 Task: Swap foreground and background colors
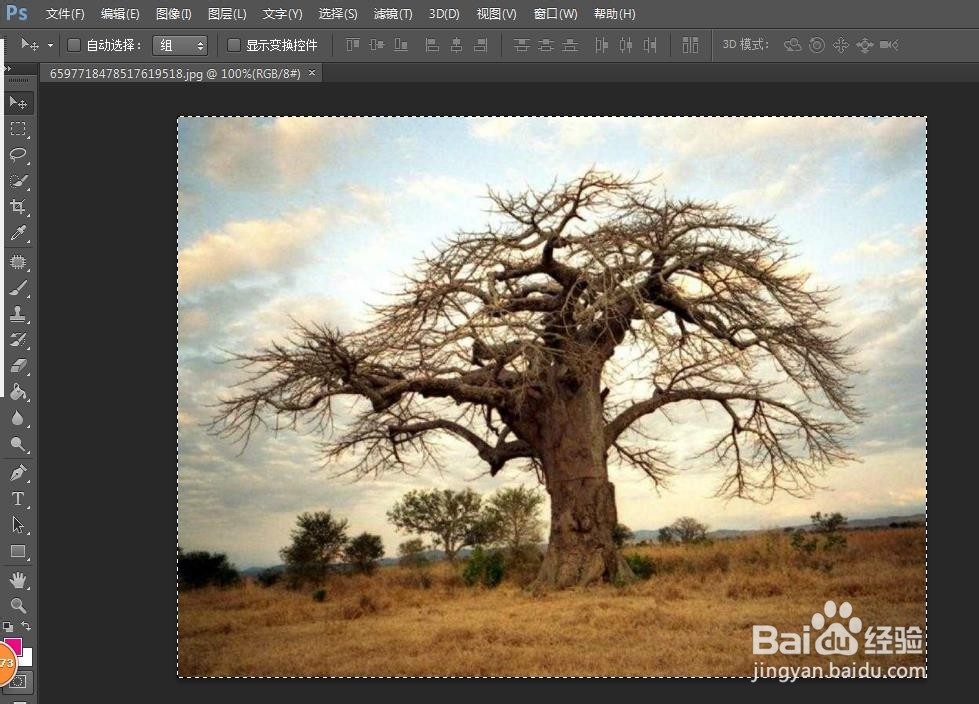26,625
